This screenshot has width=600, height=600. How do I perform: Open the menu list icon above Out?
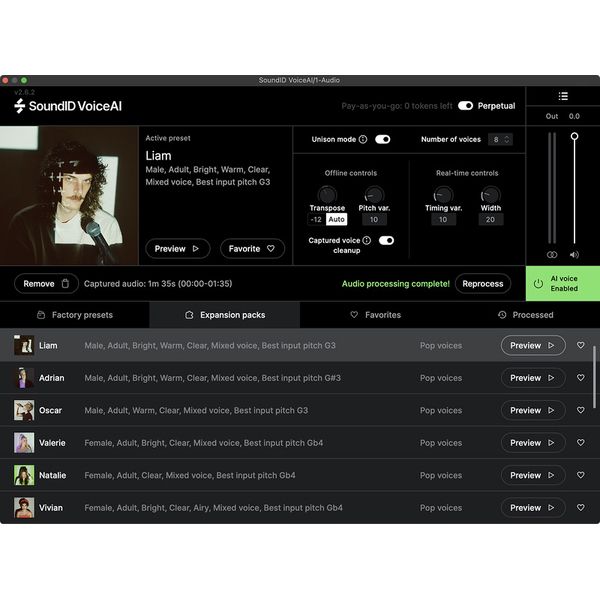point(563,96)
